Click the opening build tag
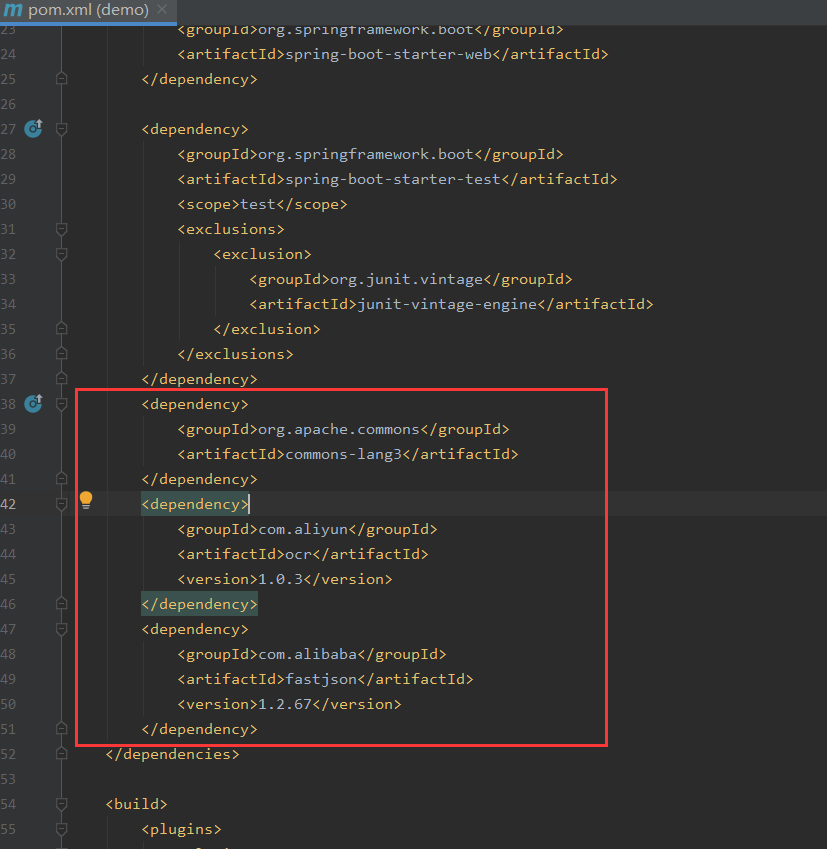 136,804
